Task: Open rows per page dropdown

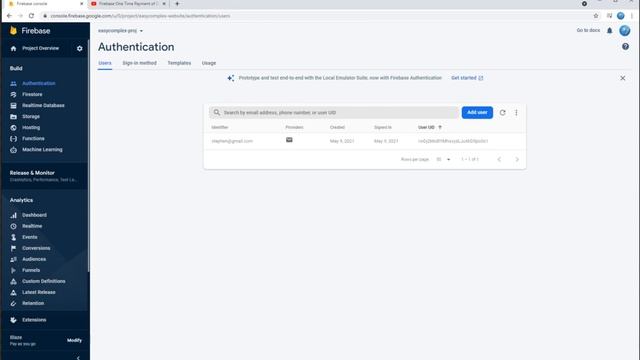Action: [443, 159]
